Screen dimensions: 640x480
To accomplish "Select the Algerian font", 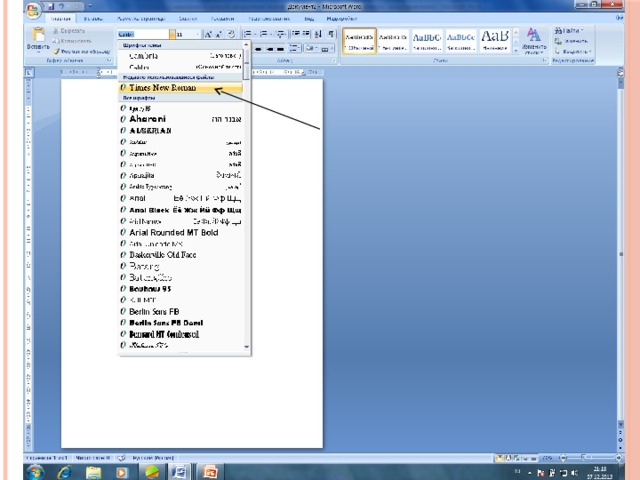I will click(x=181, y=131).
